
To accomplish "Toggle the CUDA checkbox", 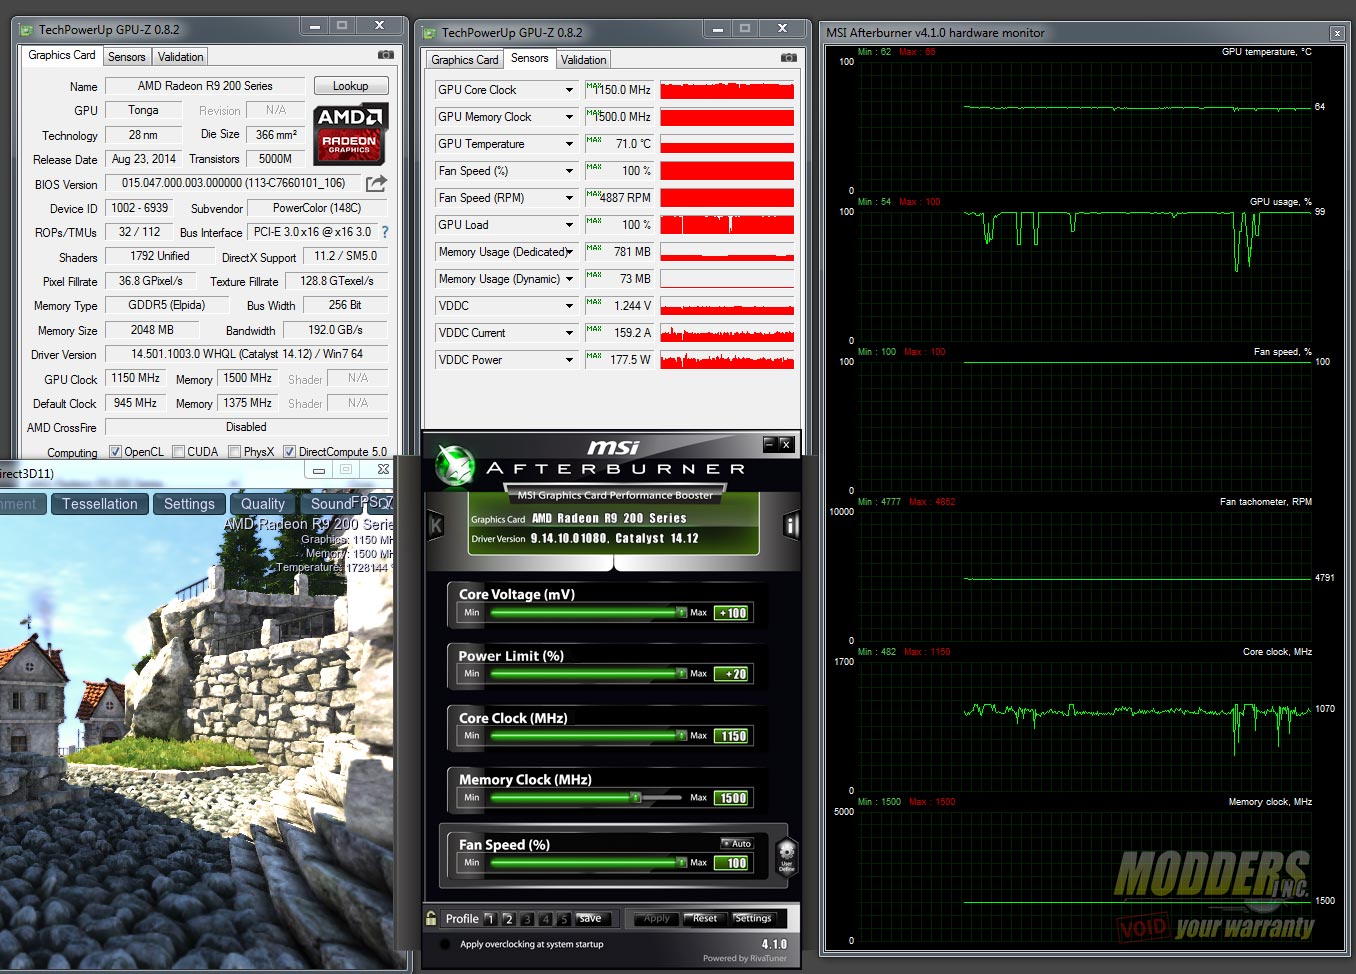I will coord(178,452).
